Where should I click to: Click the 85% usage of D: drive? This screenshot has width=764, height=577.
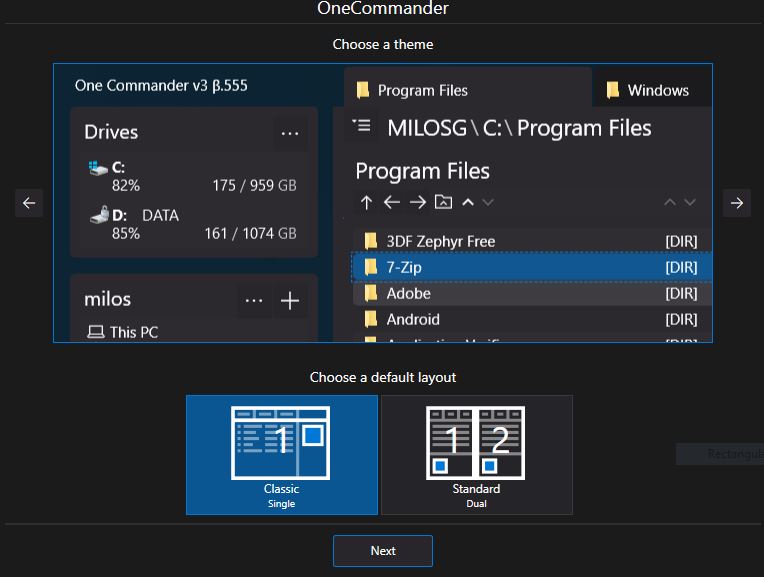[x=126, y=233]
